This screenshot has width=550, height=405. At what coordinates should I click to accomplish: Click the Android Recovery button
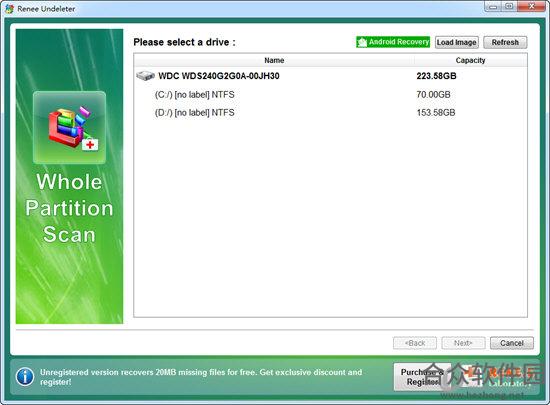pos(393,42)
